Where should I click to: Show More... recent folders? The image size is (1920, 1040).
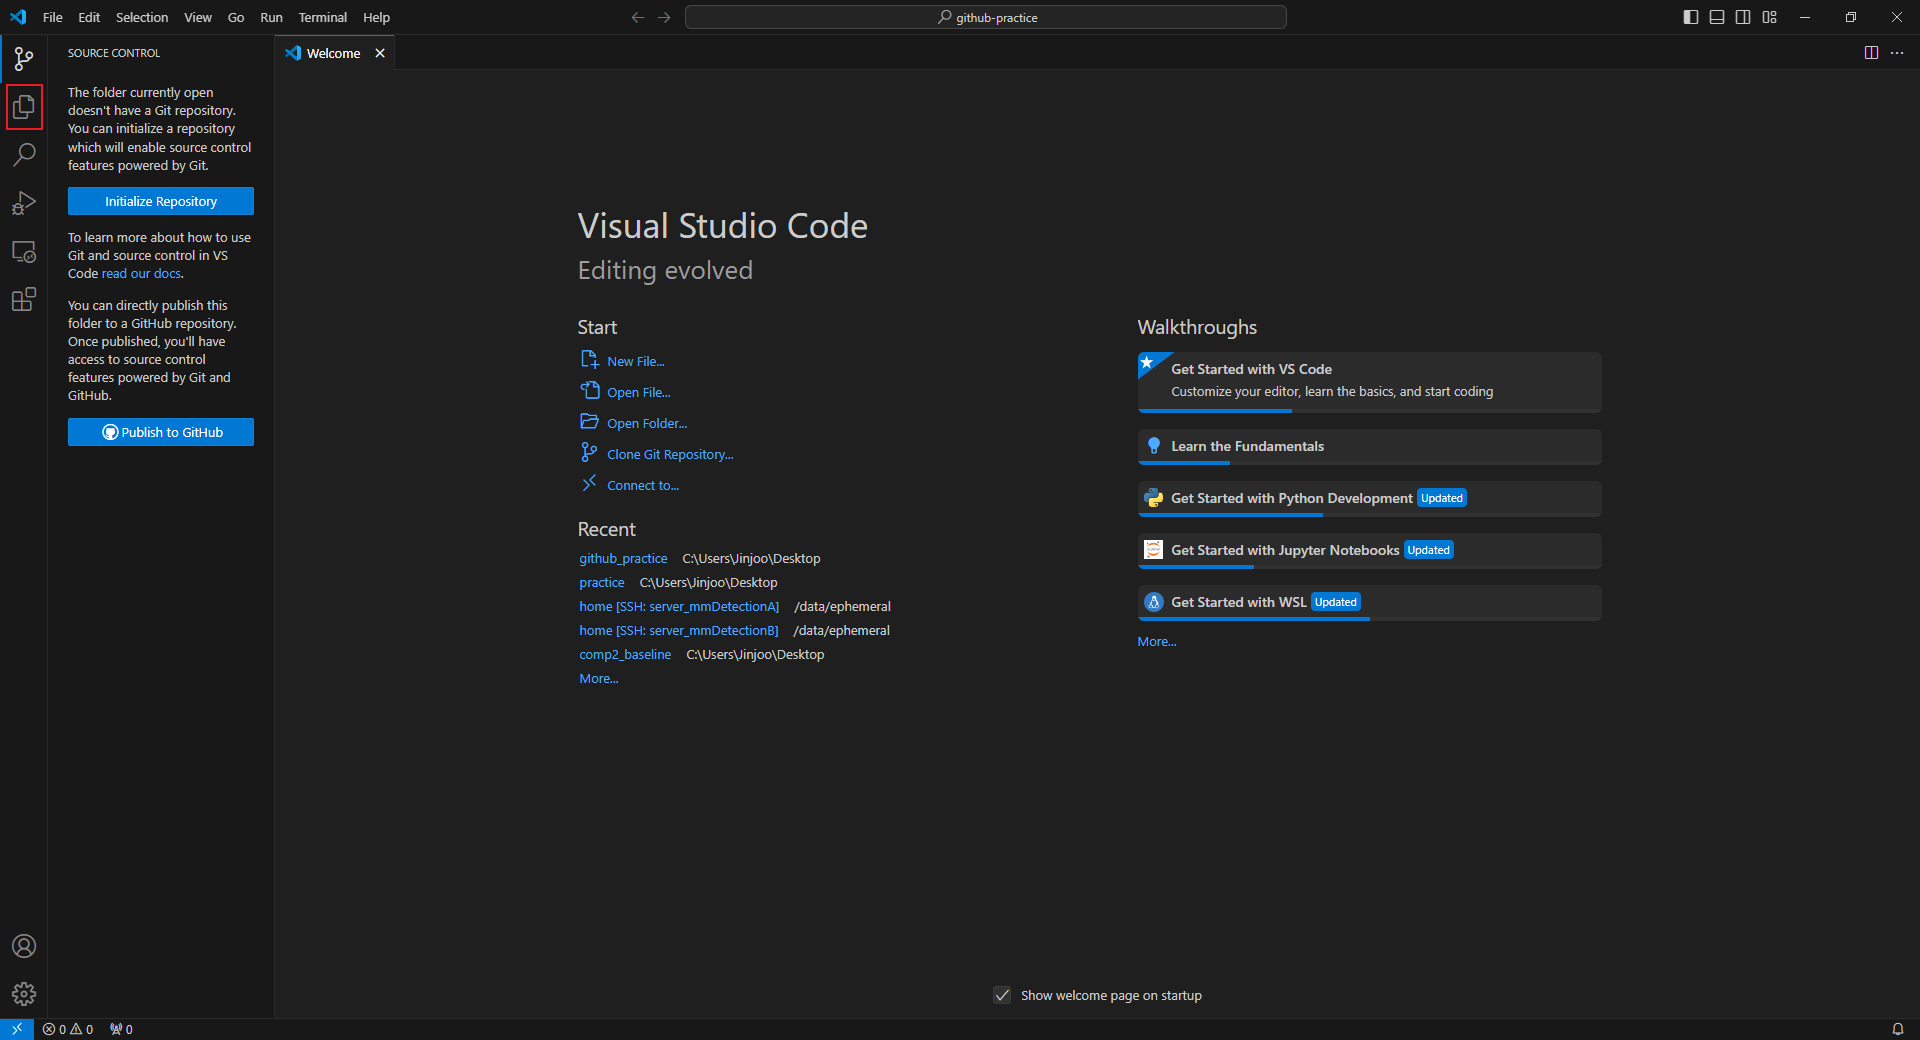599,679
